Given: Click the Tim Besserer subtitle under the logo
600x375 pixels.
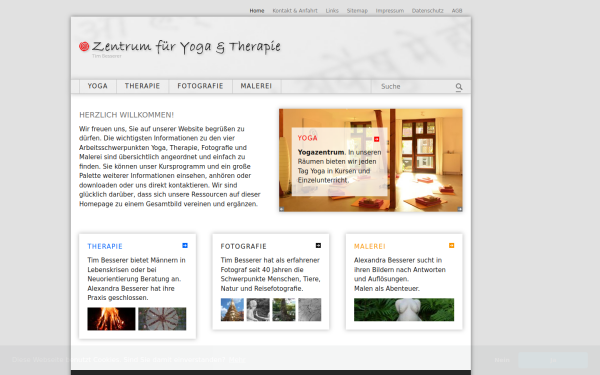Looking at the screenshot, I should [x=107, y=56].
